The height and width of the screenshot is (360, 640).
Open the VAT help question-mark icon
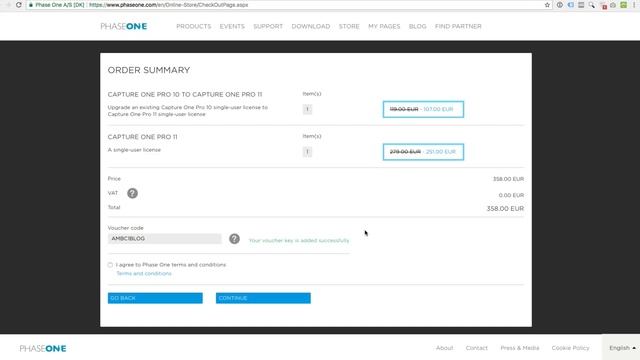132,193
